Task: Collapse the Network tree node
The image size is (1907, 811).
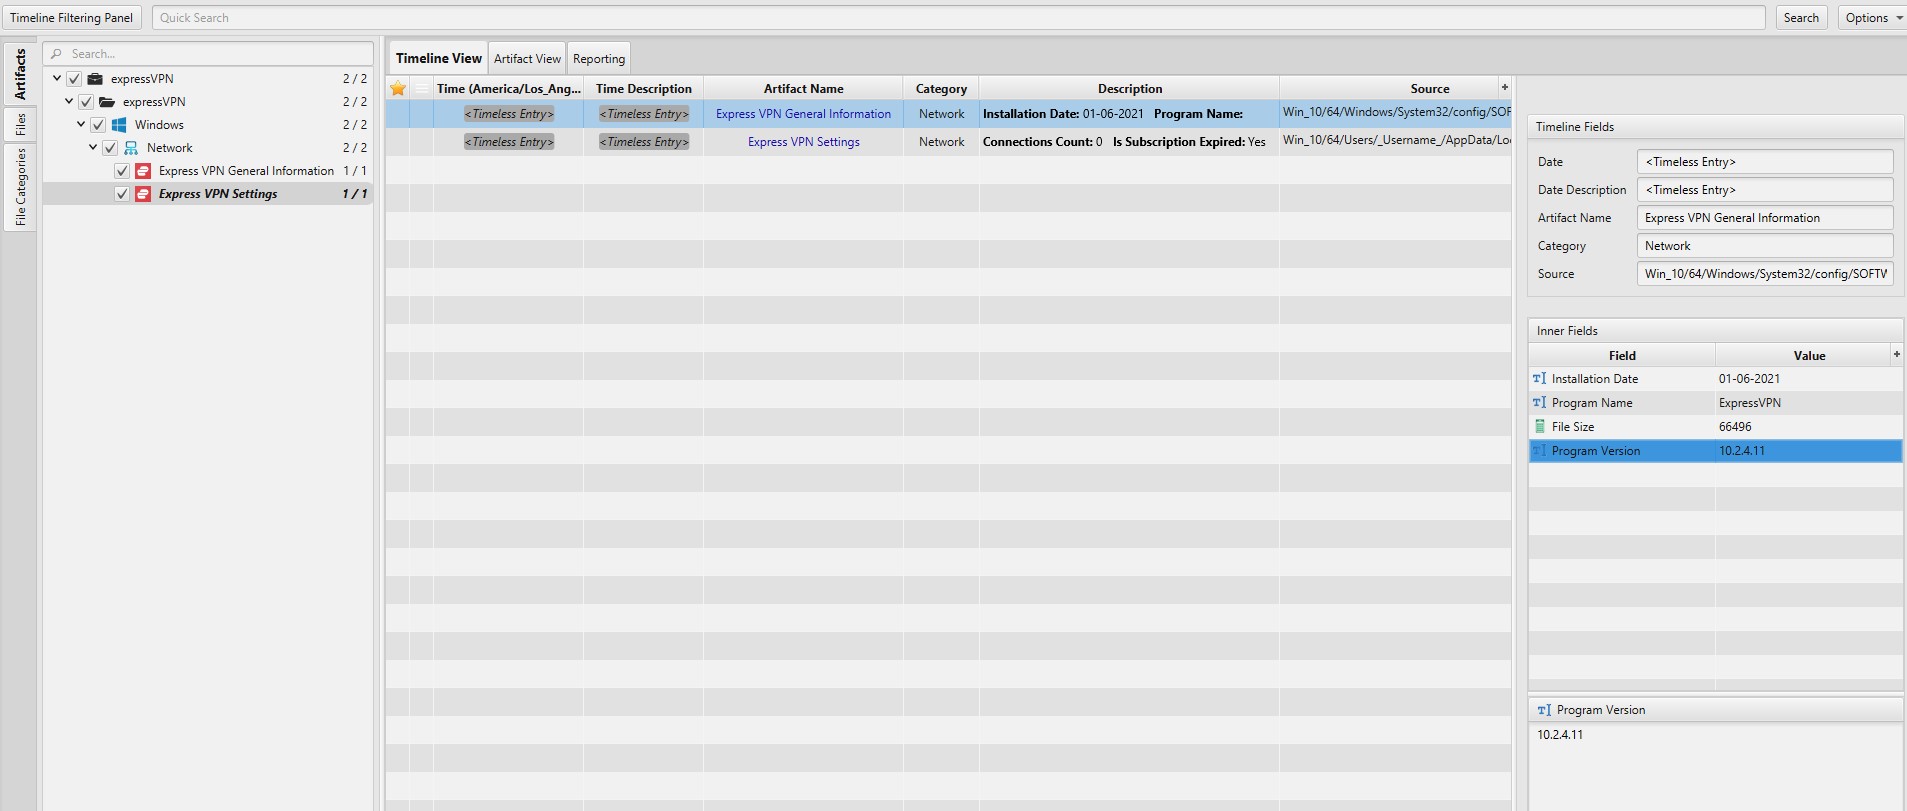Action: point(93,147)
